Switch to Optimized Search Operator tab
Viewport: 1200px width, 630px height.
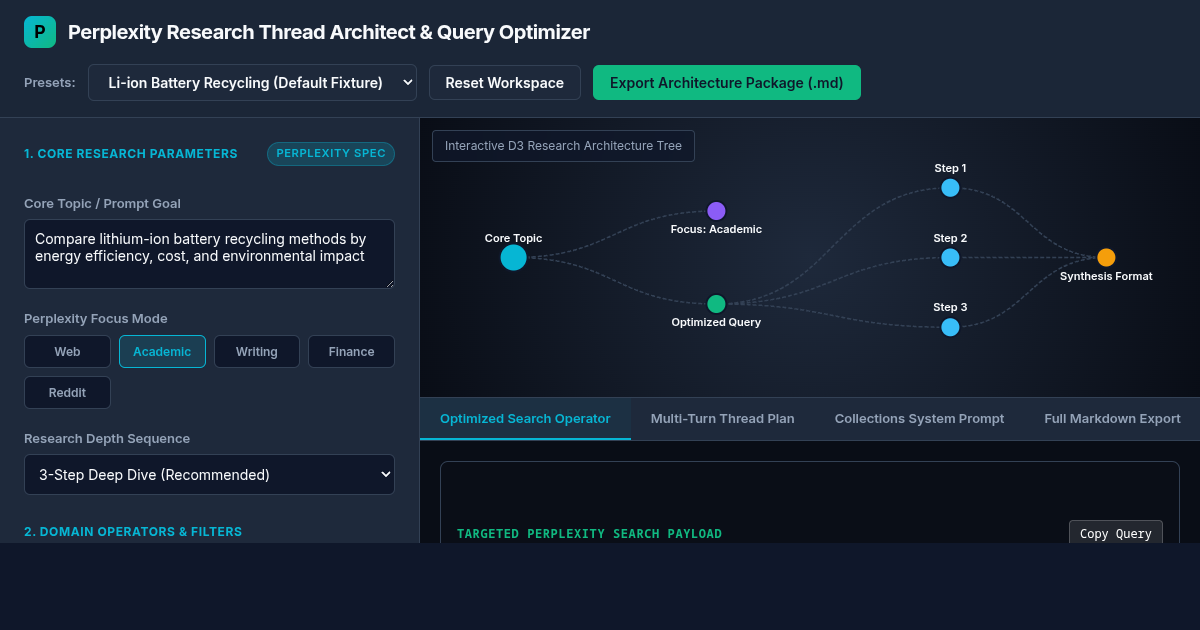point(525,419)
